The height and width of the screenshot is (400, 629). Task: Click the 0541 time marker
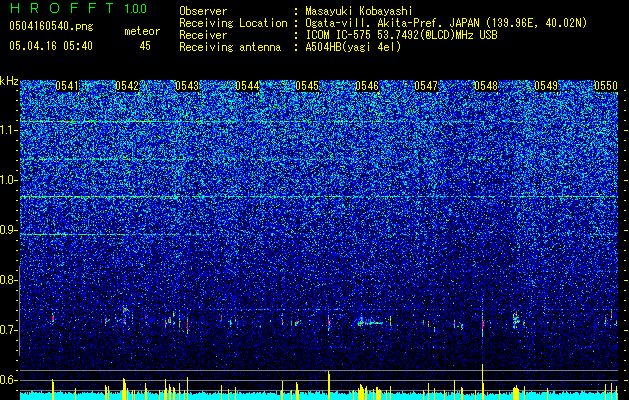click(67, 86)
